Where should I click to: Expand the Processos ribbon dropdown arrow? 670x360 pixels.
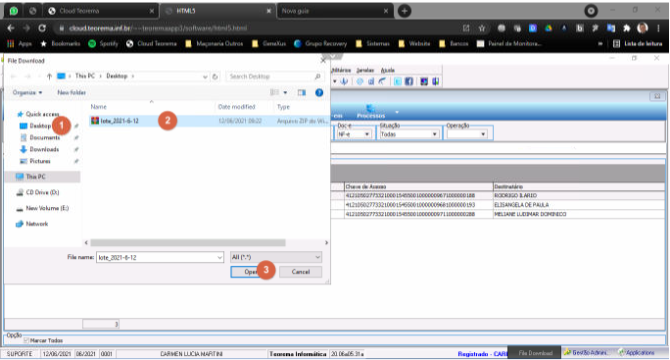(397, 112)
